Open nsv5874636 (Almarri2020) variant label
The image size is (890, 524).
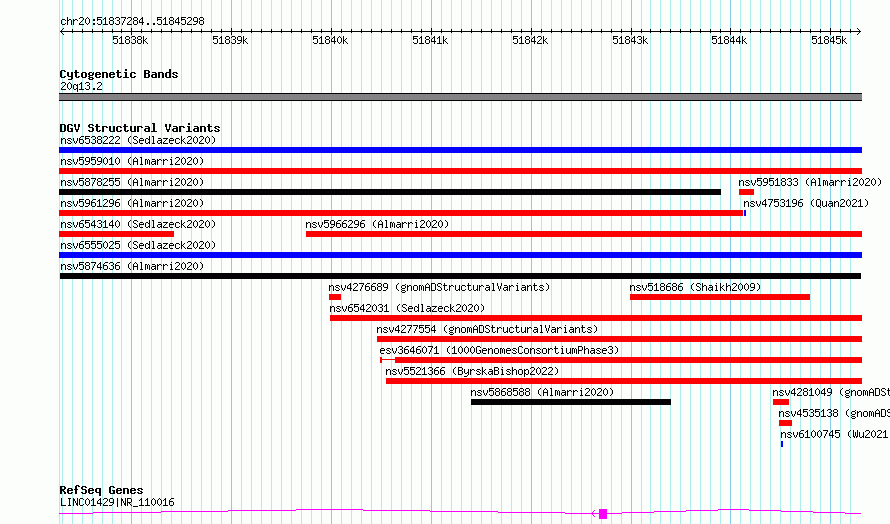pyautogui.click(x=132, y=266)
